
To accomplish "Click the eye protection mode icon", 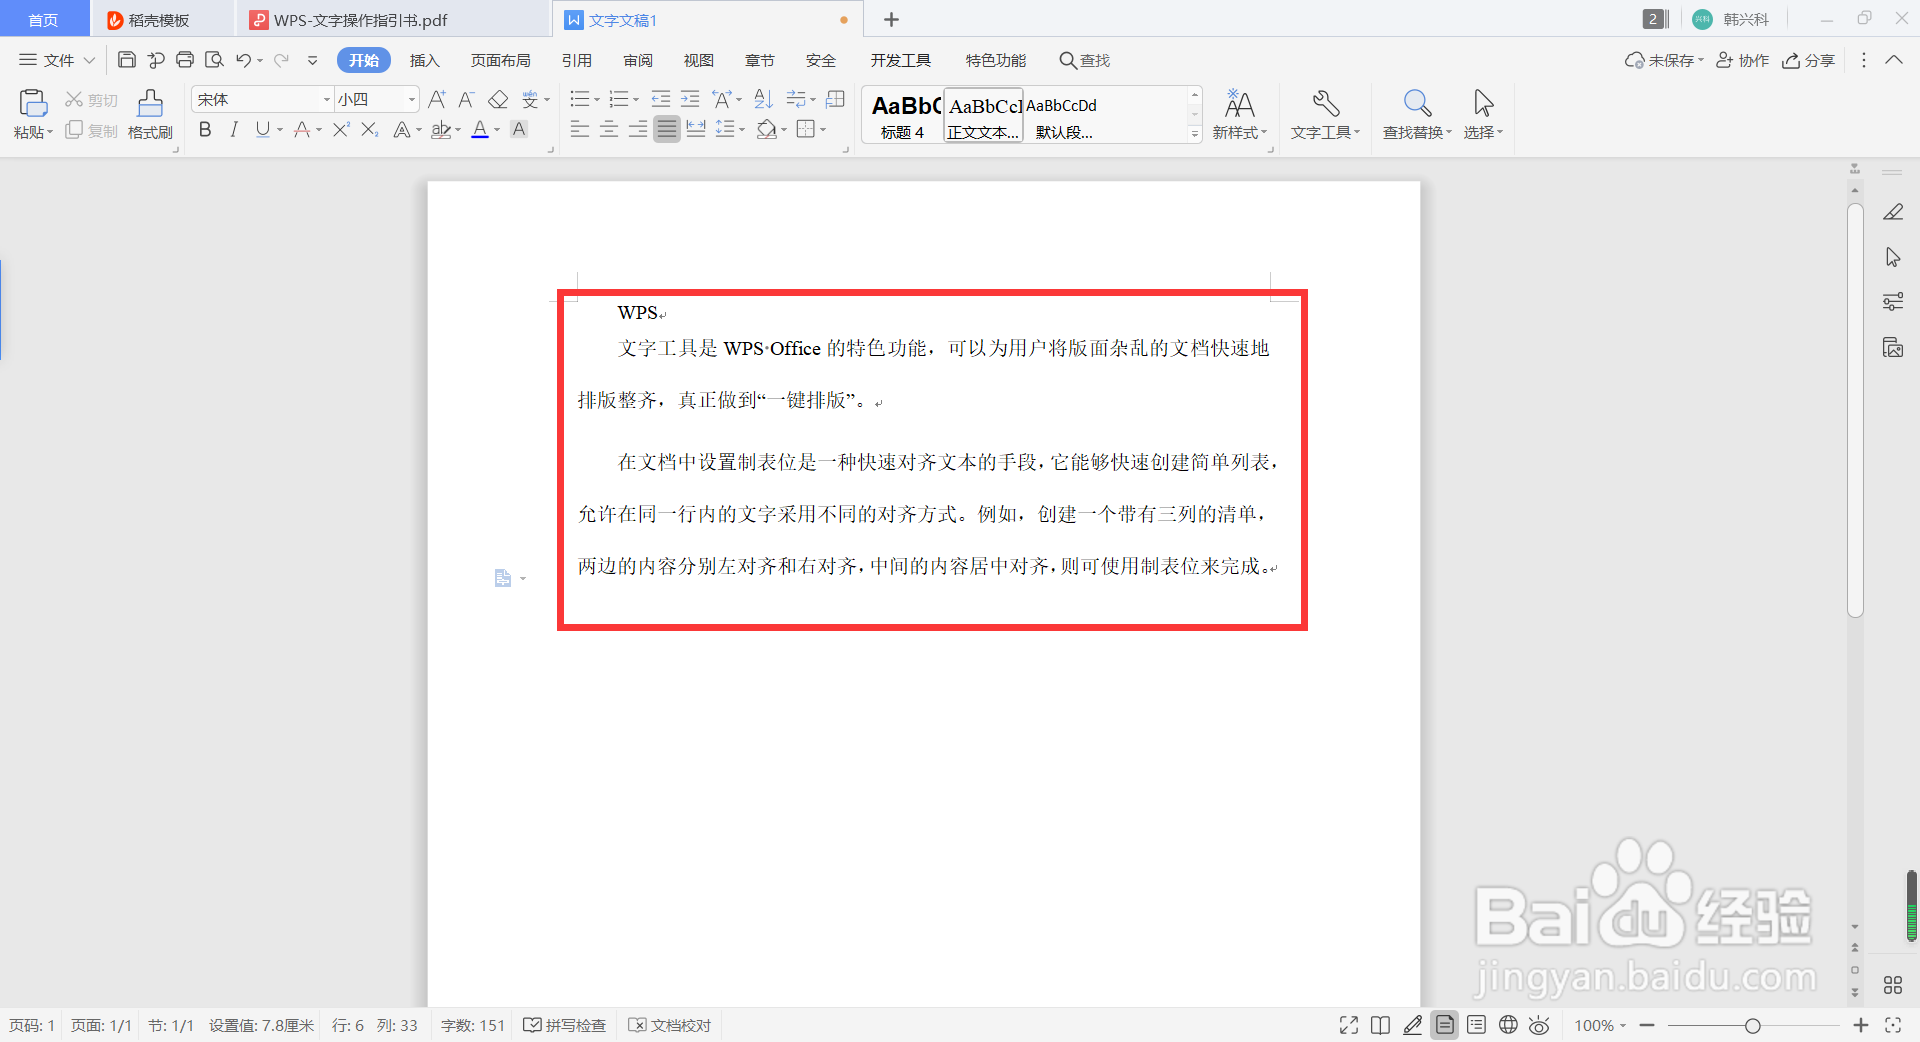I will (1540, 1025).
